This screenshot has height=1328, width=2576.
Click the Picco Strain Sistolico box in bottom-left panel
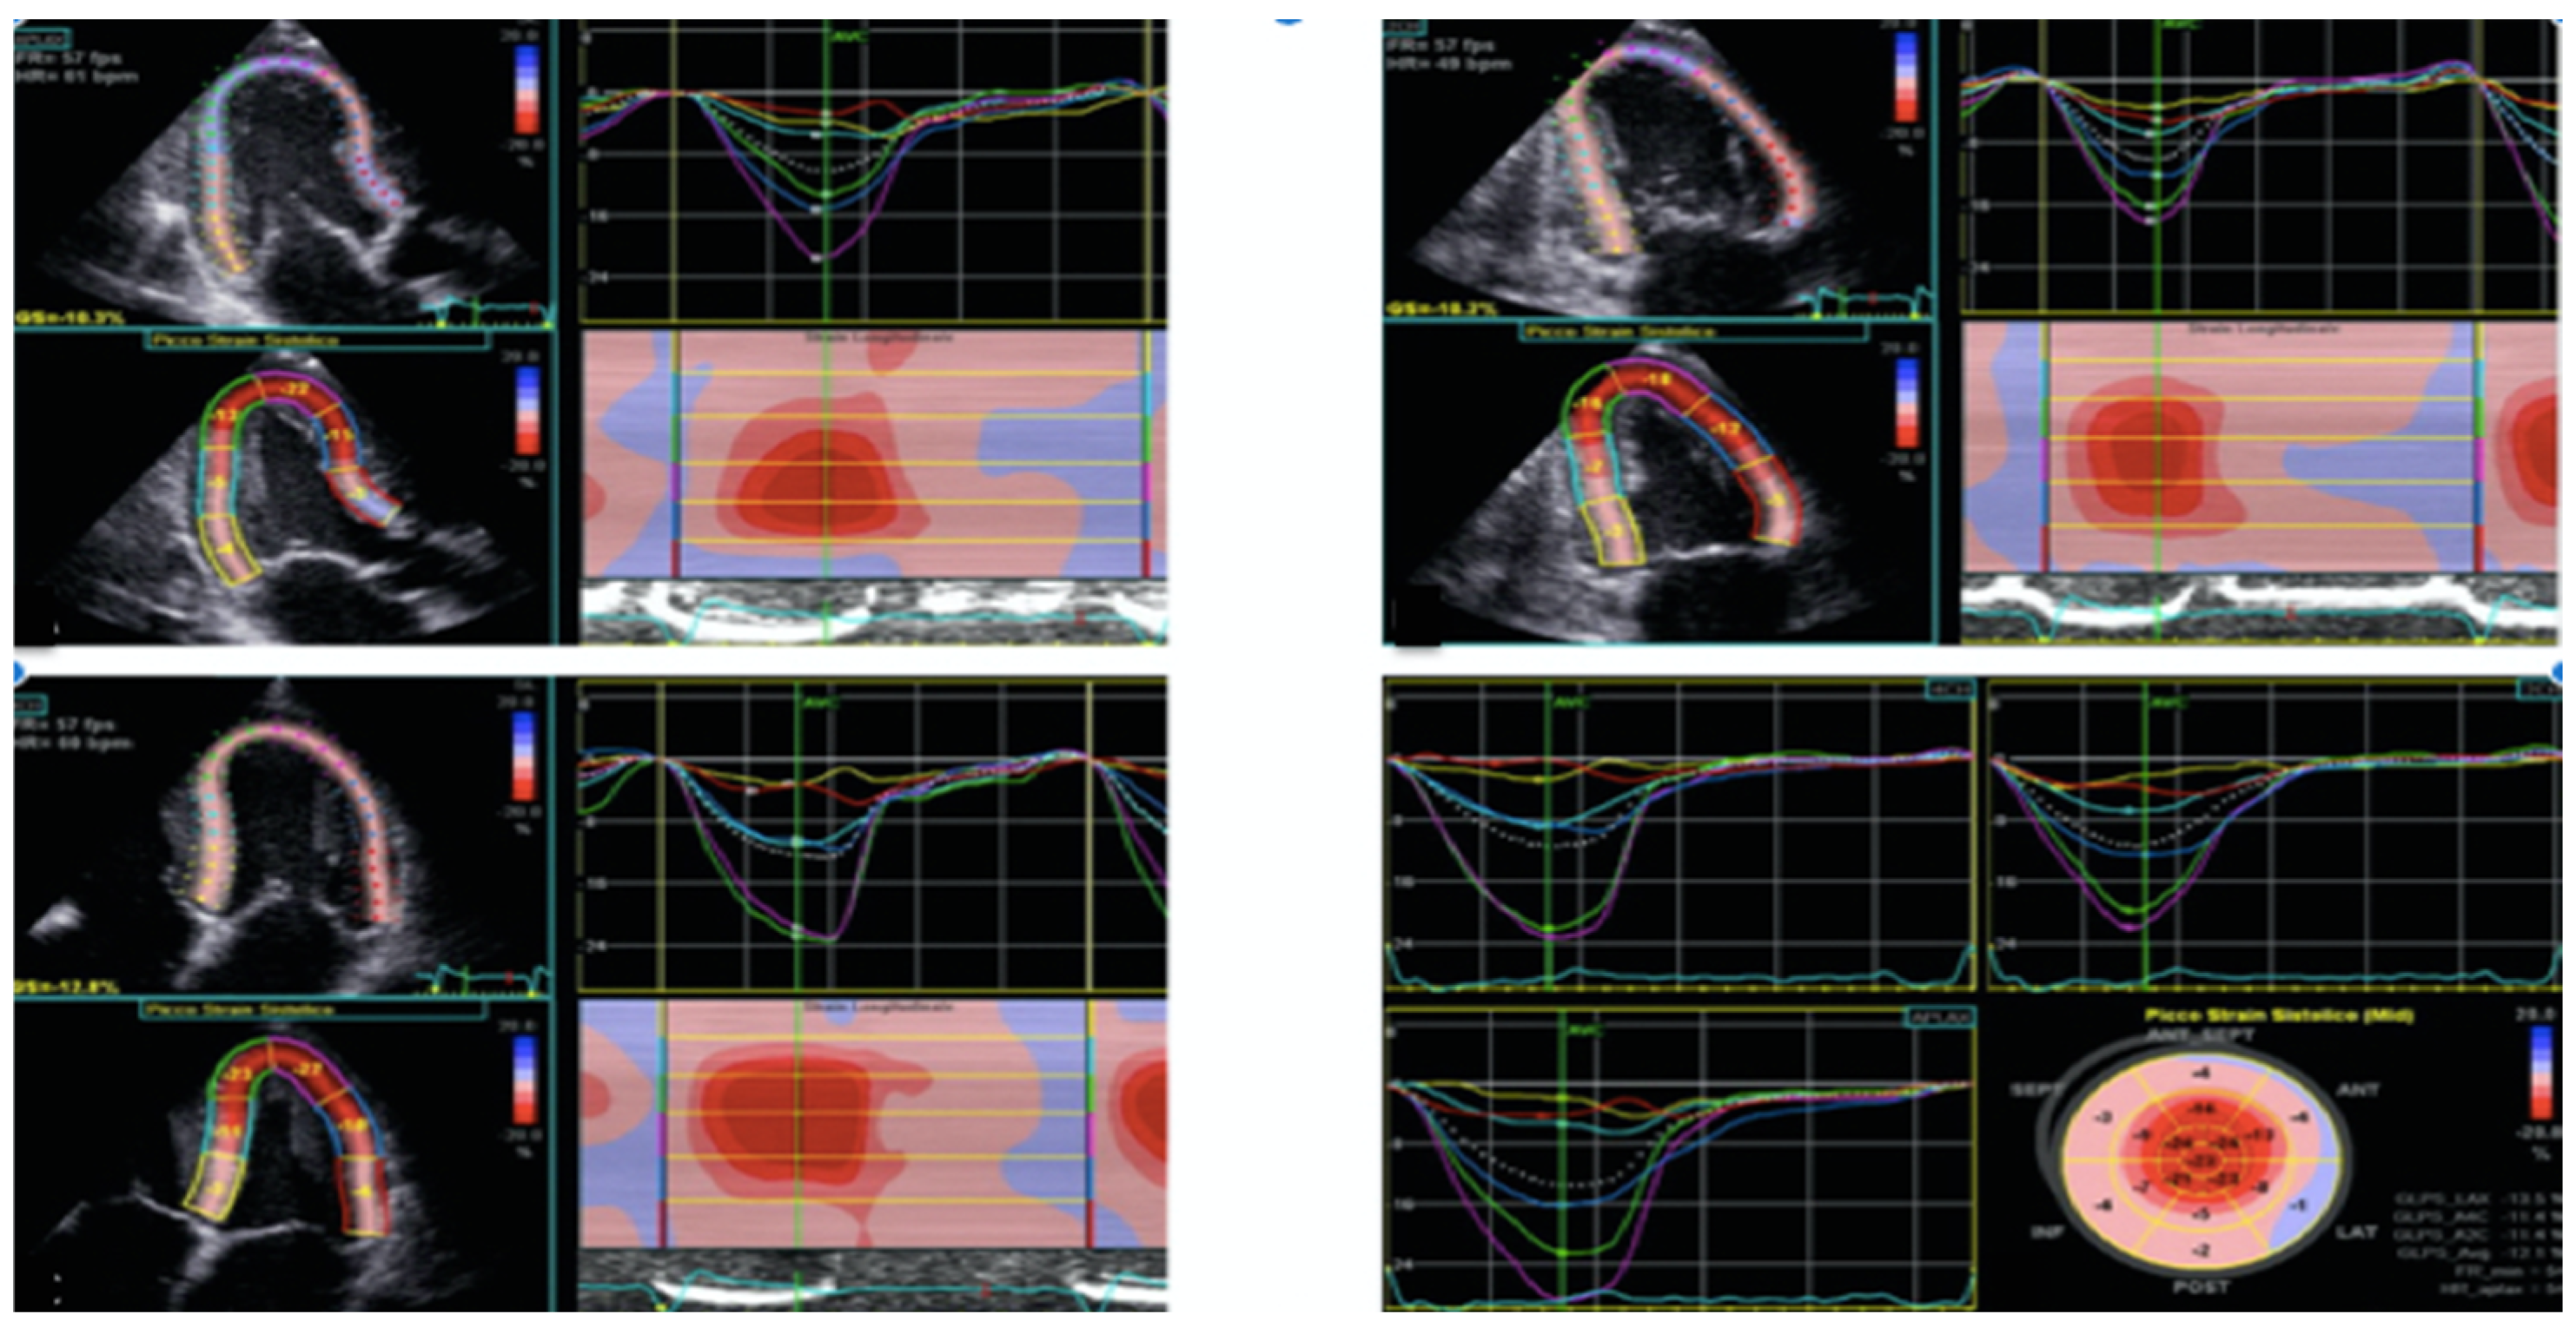click(x=312, y=1009)
